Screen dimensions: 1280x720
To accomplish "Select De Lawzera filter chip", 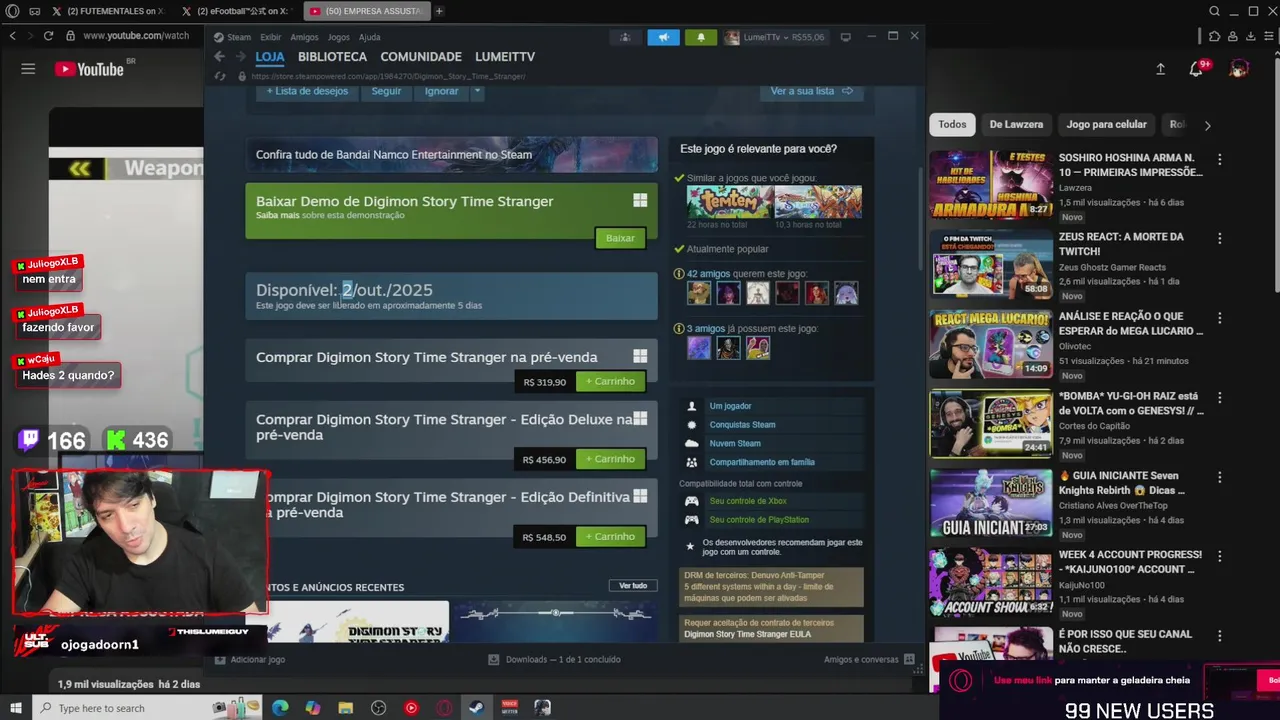I will (x=1016, y=125).
